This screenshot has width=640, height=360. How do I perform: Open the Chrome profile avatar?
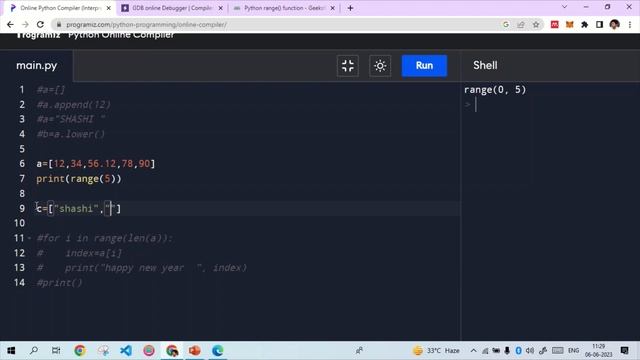[x=614, y=24]
